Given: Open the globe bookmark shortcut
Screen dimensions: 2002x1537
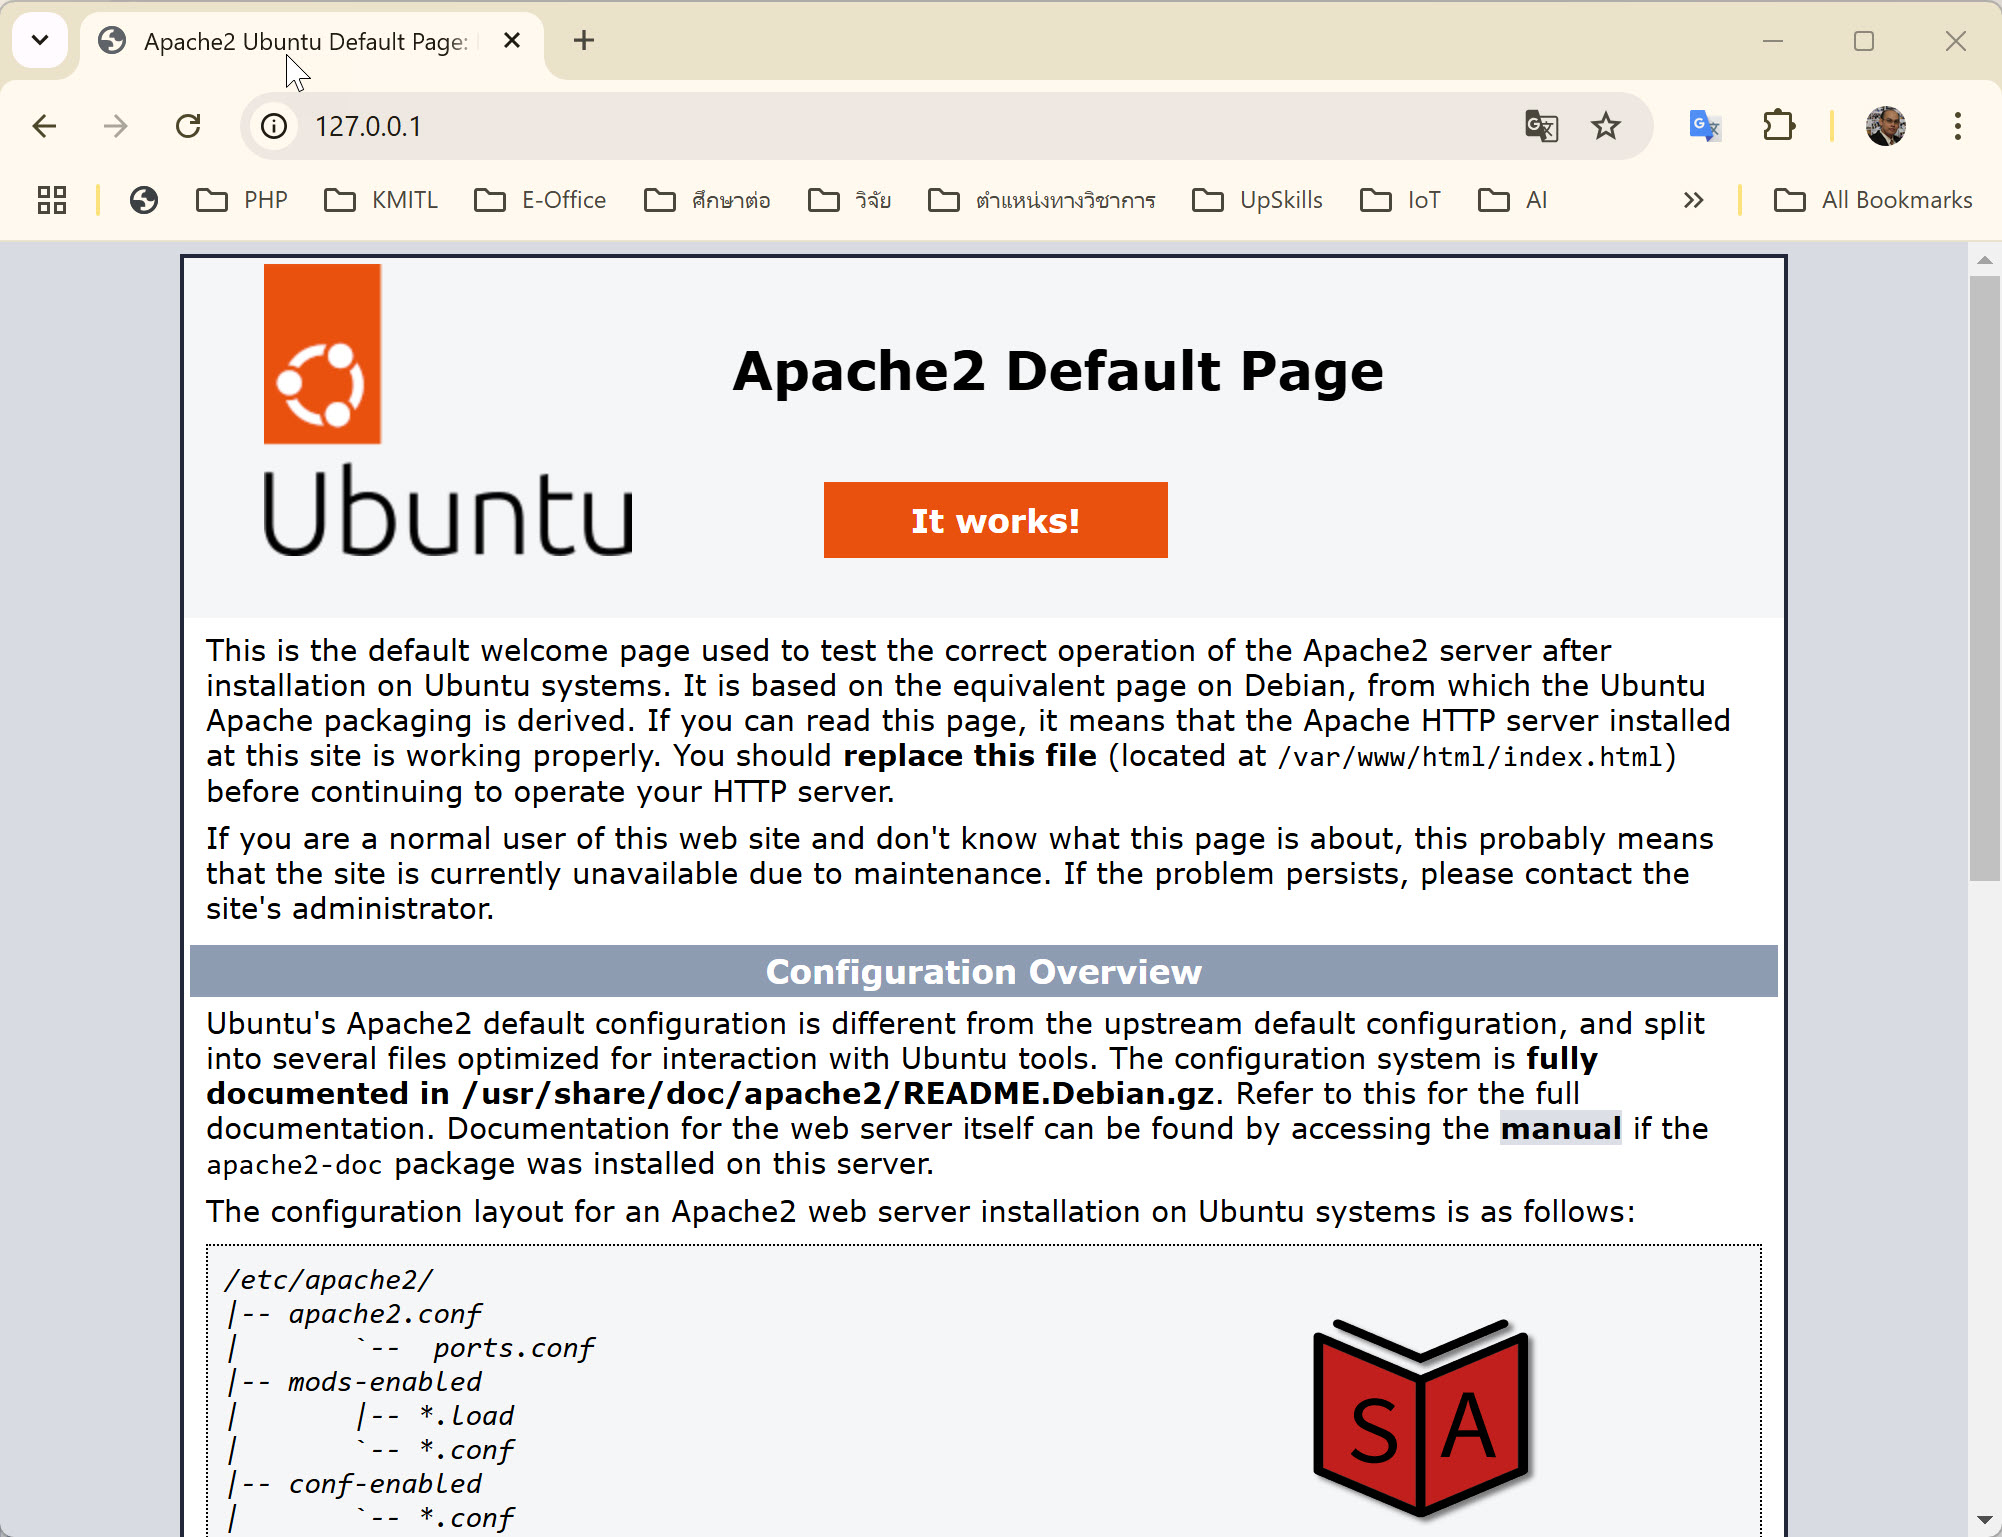Looking at the screenshot, I should [x=144, y=200].
